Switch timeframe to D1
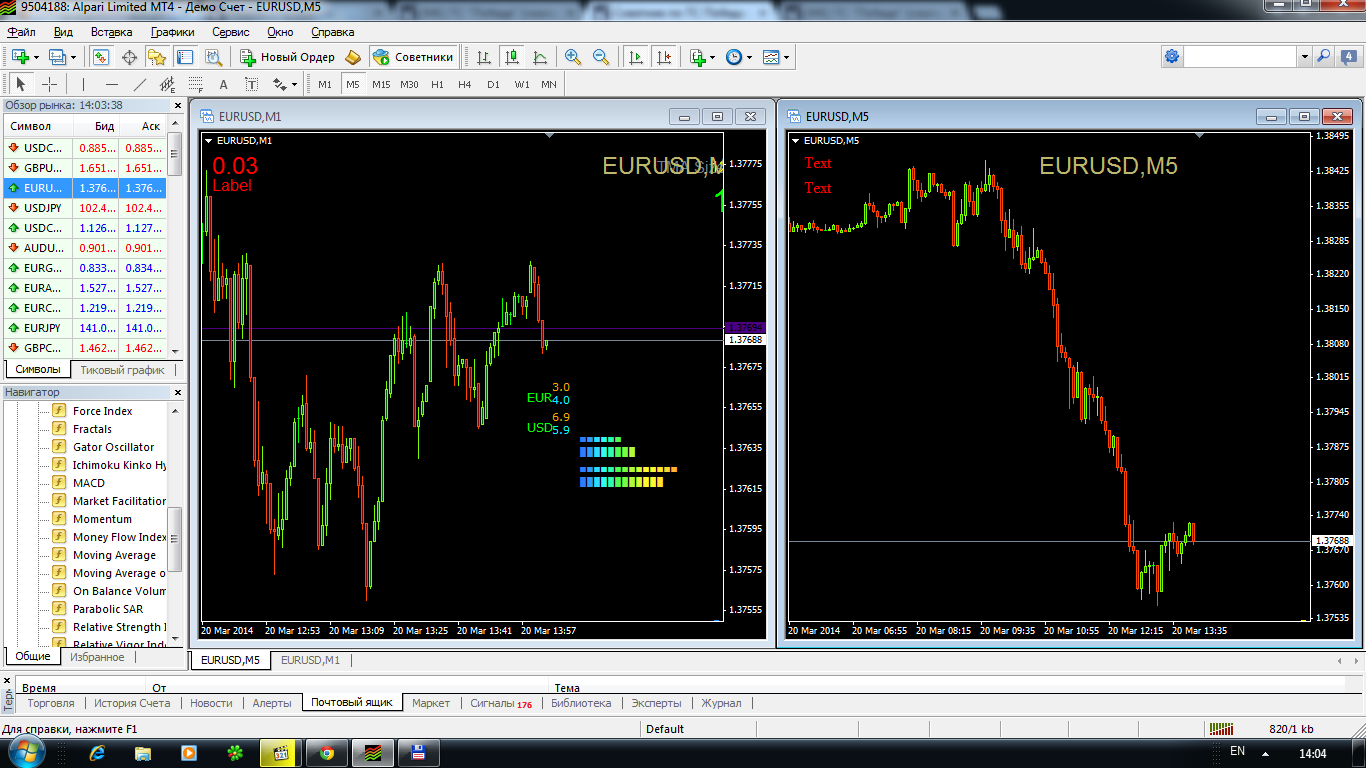This screenshot has width=1366, height=768. tap(493, 84)
